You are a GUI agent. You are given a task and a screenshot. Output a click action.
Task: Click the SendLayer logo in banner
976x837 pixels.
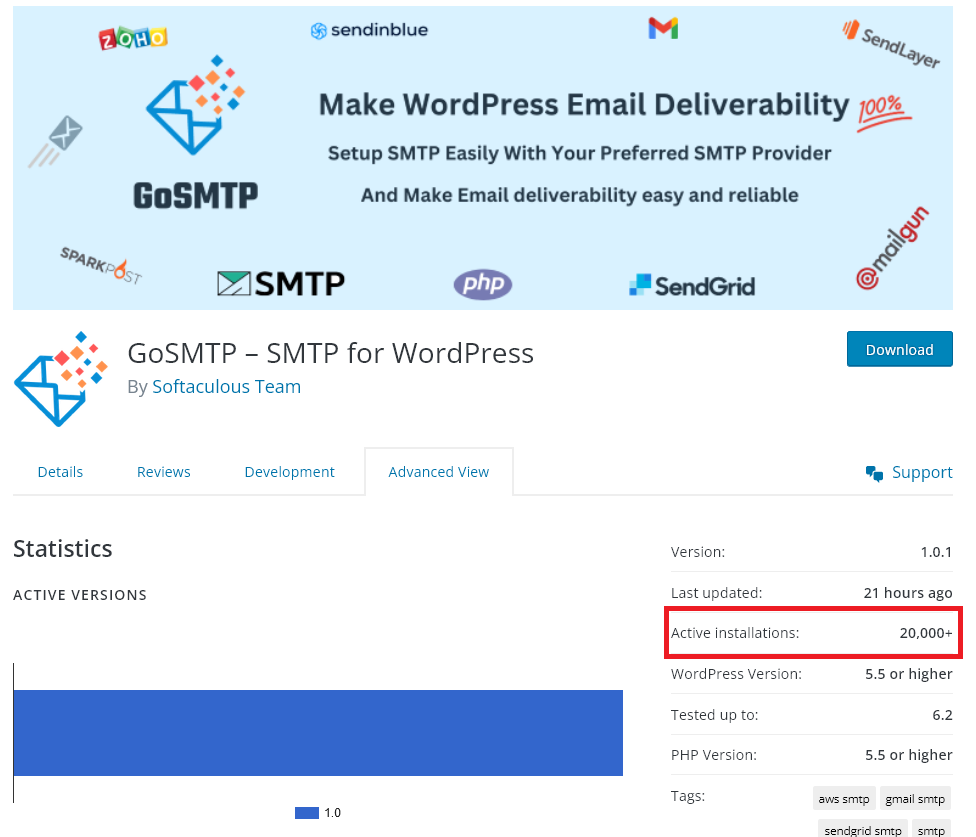[891, 44]
